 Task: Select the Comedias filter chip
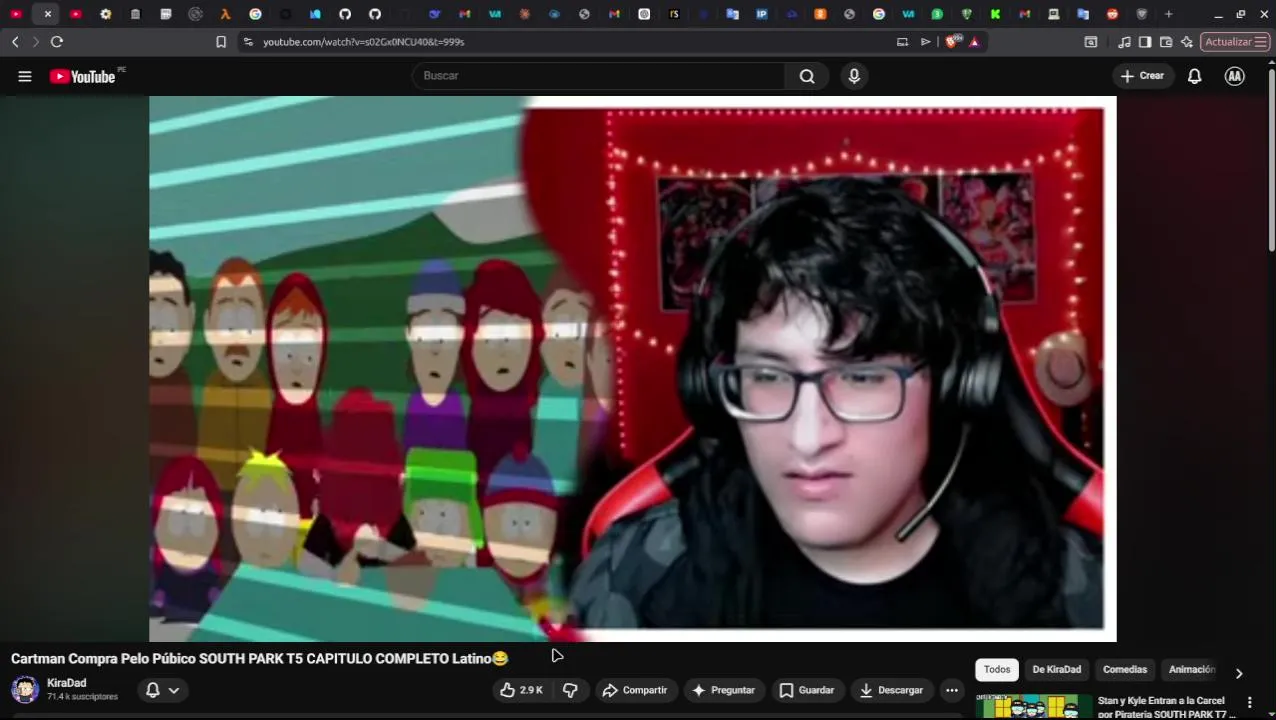[x=1125, y=670]
